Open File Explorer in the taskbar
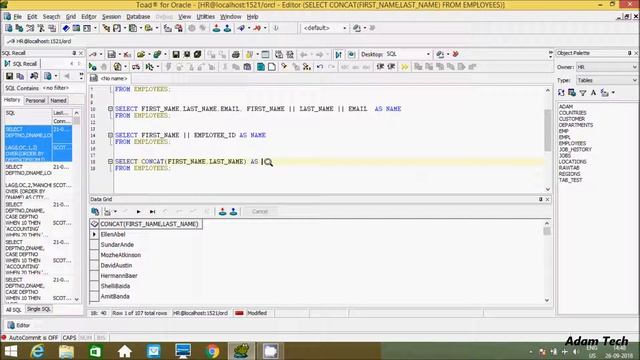 pos(66,351)
